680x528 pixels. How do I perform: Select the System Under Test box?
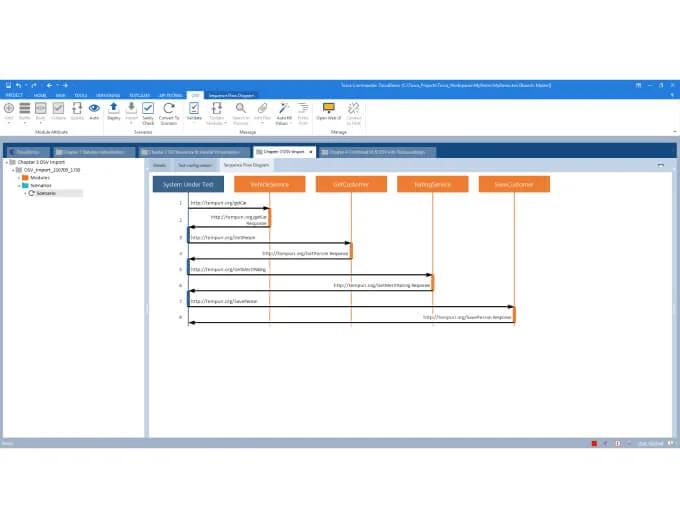(x=188, y=184)
